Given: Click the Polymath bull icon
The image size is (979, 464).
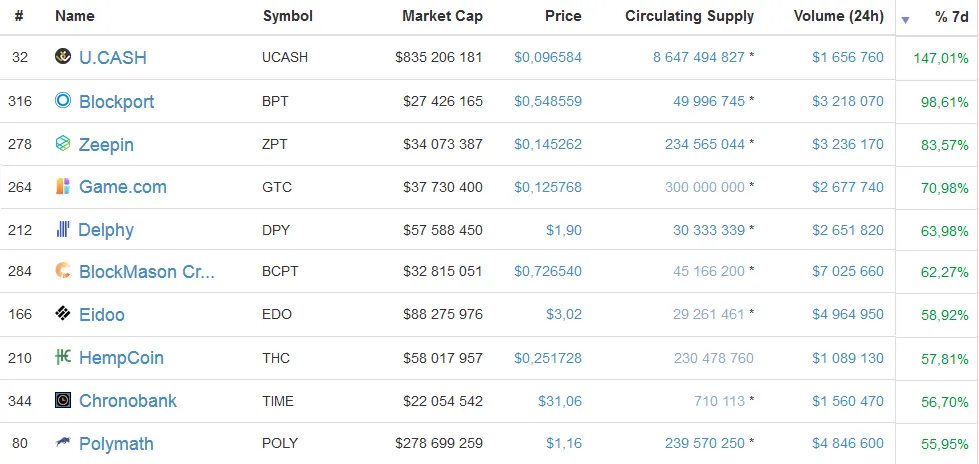Looking at the screenshot, I should tap(63, 442).
